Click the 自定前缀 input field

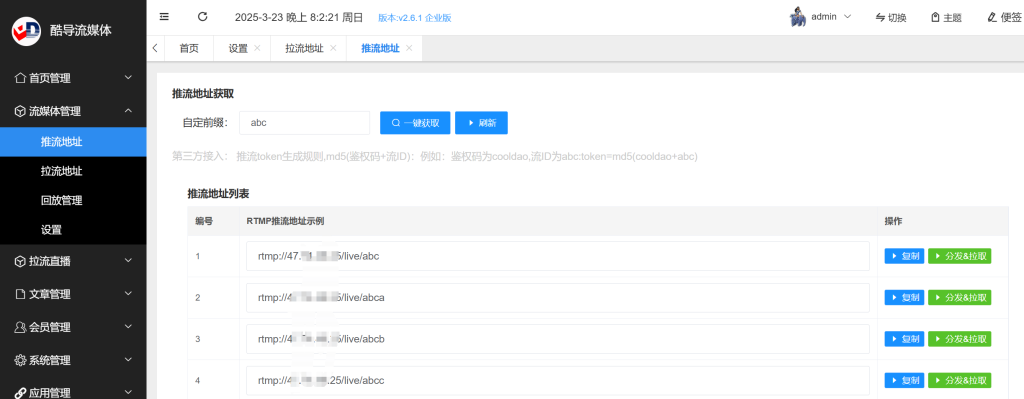[304, 123]
